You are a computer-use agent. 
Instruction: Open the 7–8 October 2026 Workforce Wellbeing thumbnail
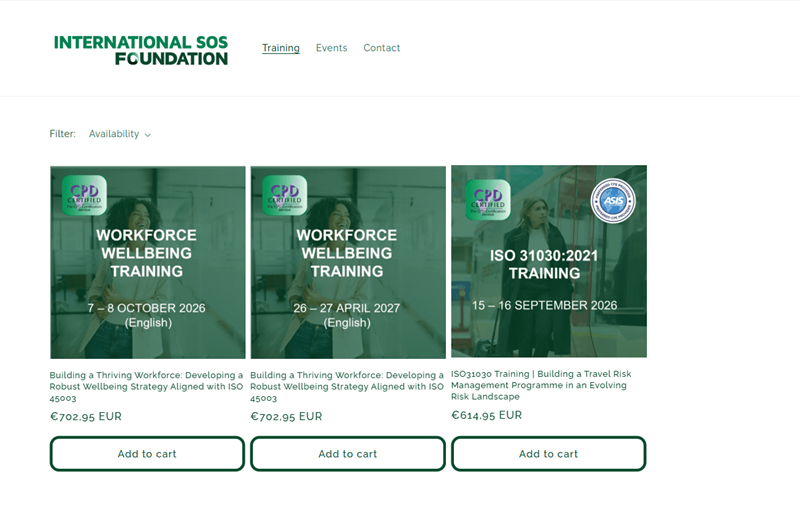(147, 262)
